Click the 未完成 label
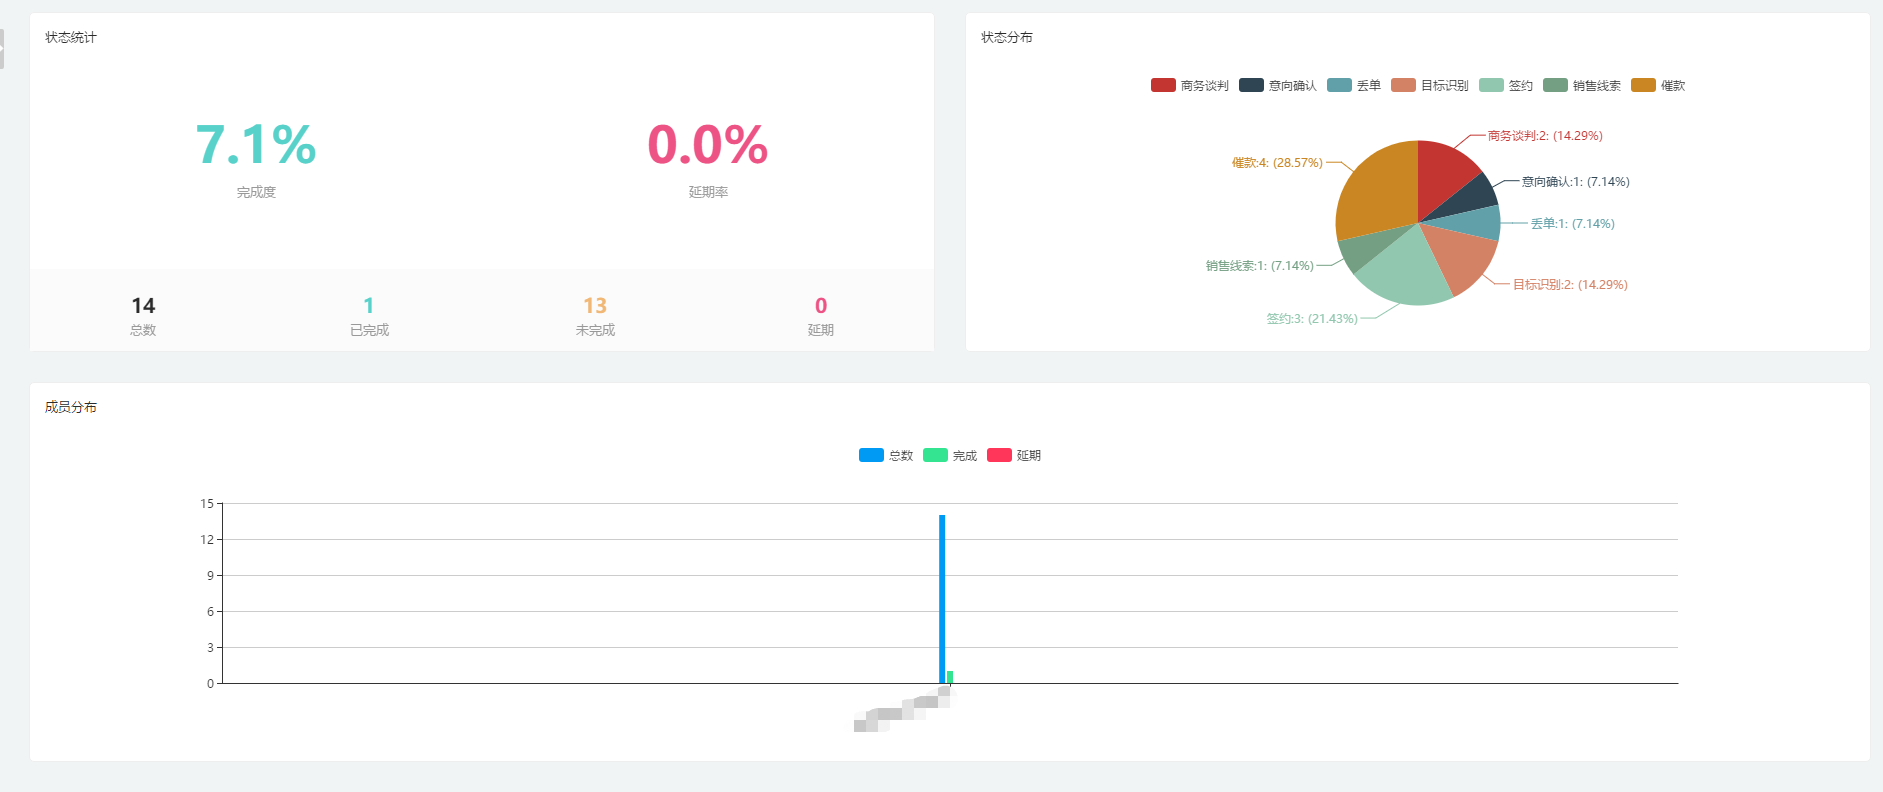Screen dimensions: 1883x792 [x=595, y=330]
